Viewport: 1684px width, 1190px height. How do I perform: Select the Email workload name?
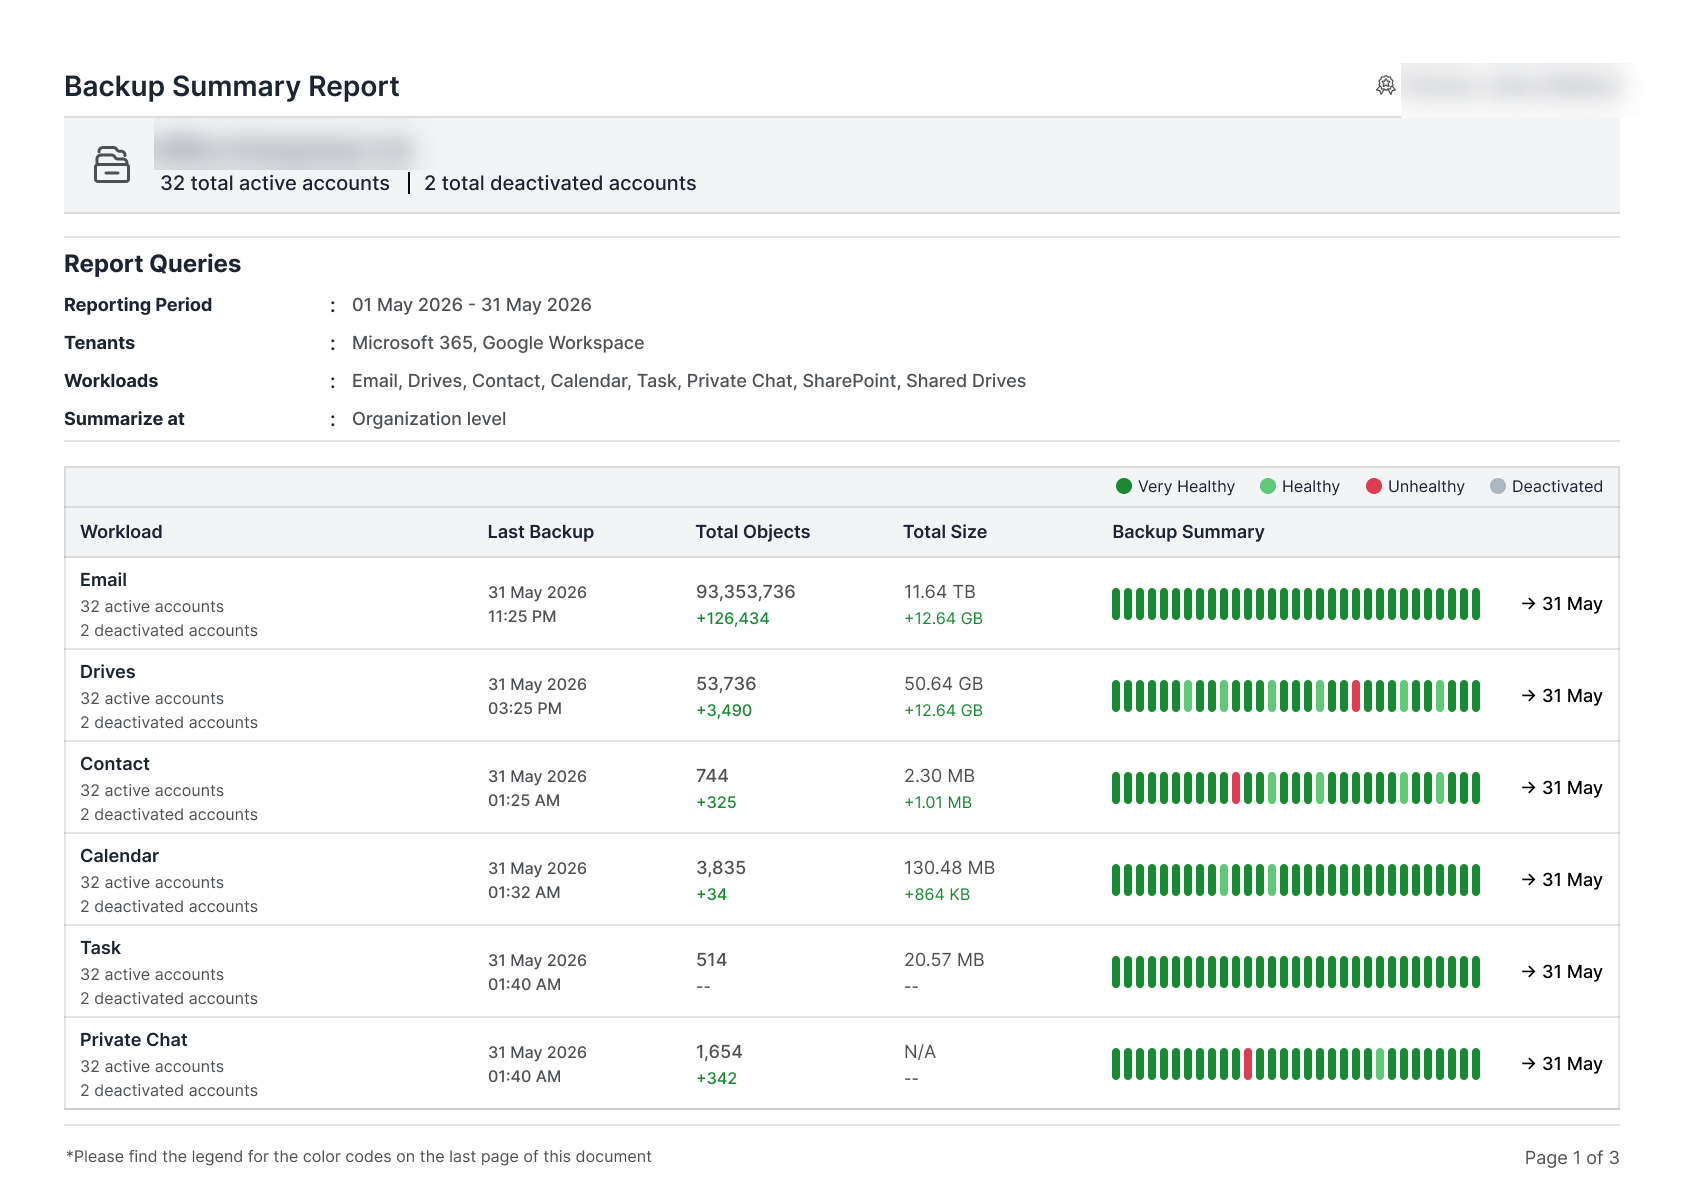click(103, 580)
